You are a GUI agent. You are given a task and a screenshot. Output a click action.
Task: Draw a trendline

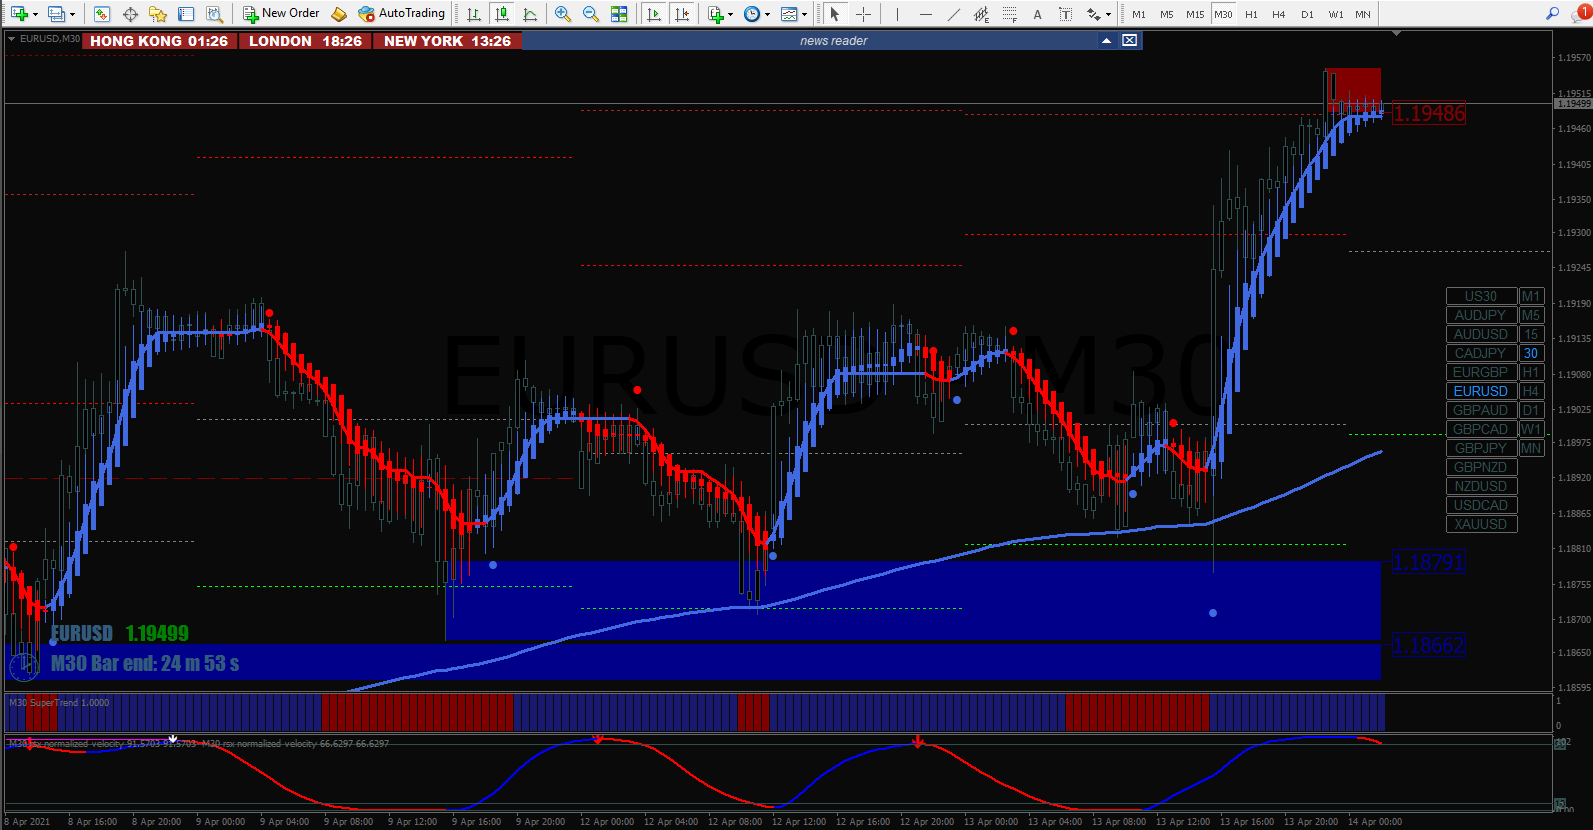point(953,14)
